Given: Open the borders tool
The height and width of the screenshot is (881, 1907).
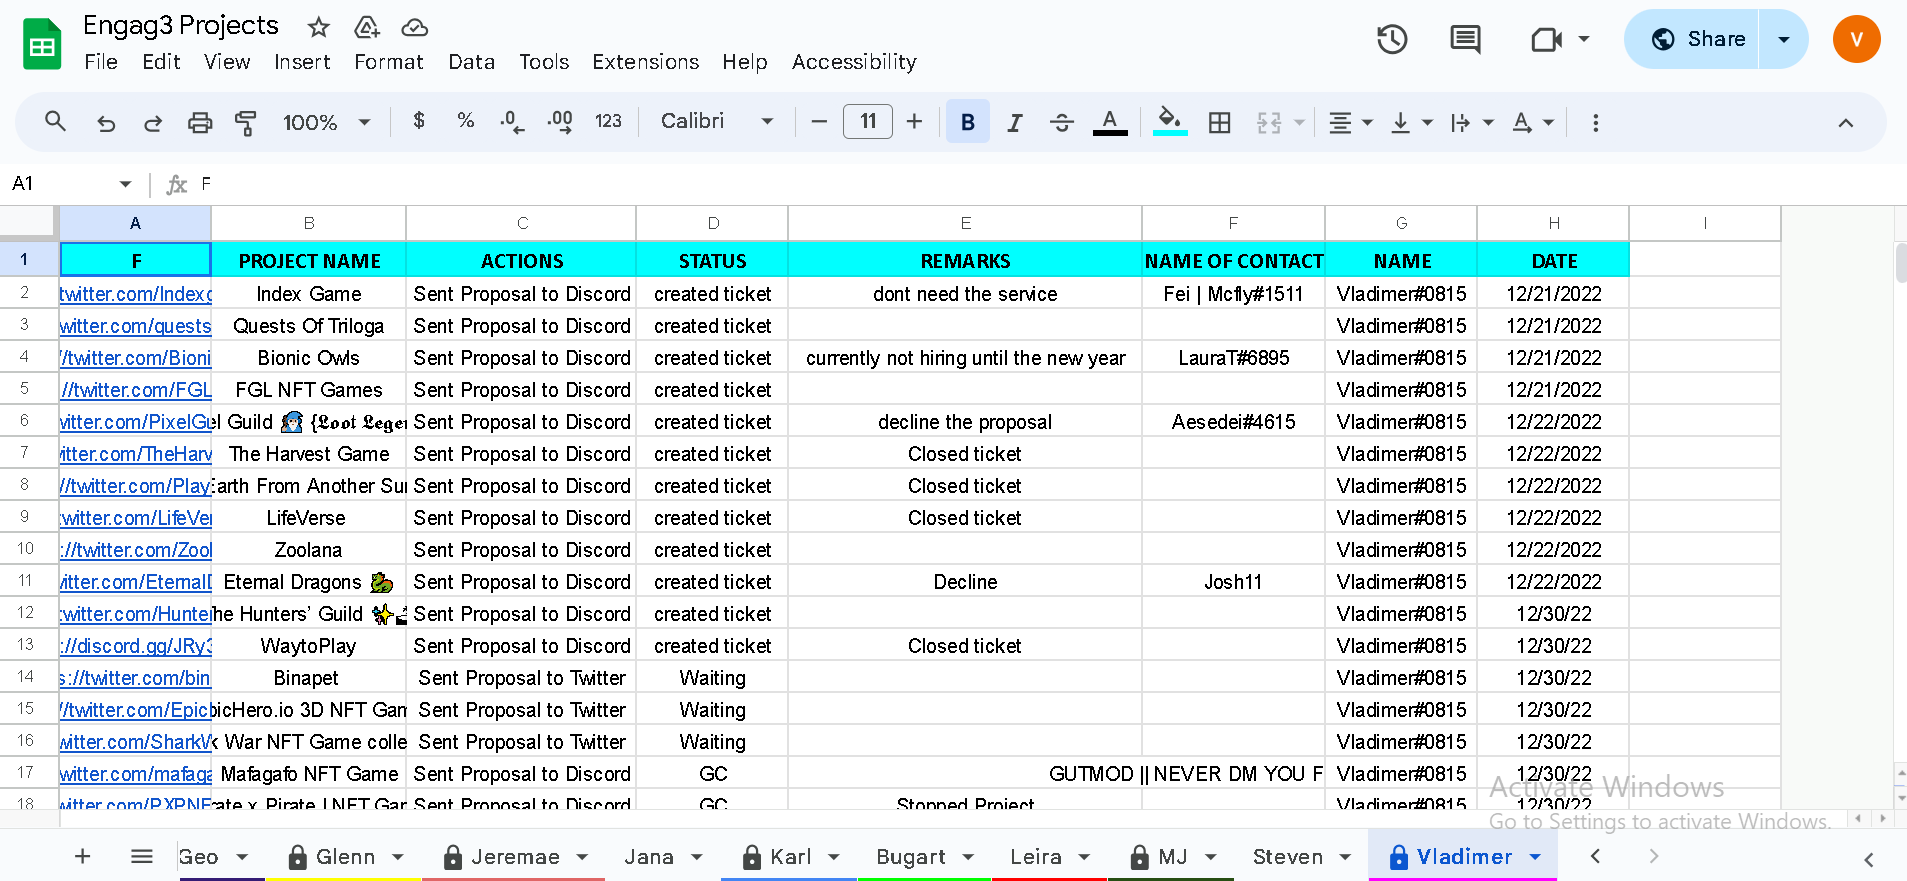Looking at the screenshot, I should 1219,122.
